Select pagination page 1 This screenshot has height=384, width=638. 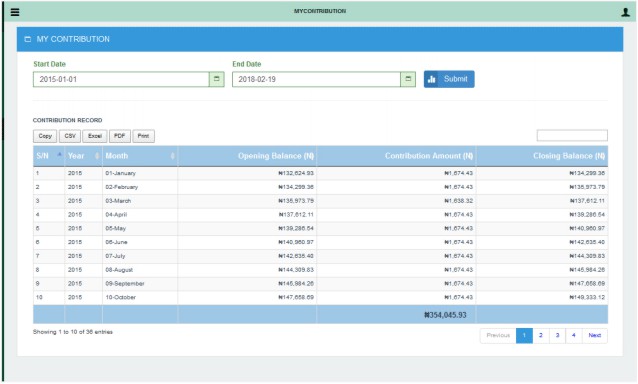[x=524, y=336]
